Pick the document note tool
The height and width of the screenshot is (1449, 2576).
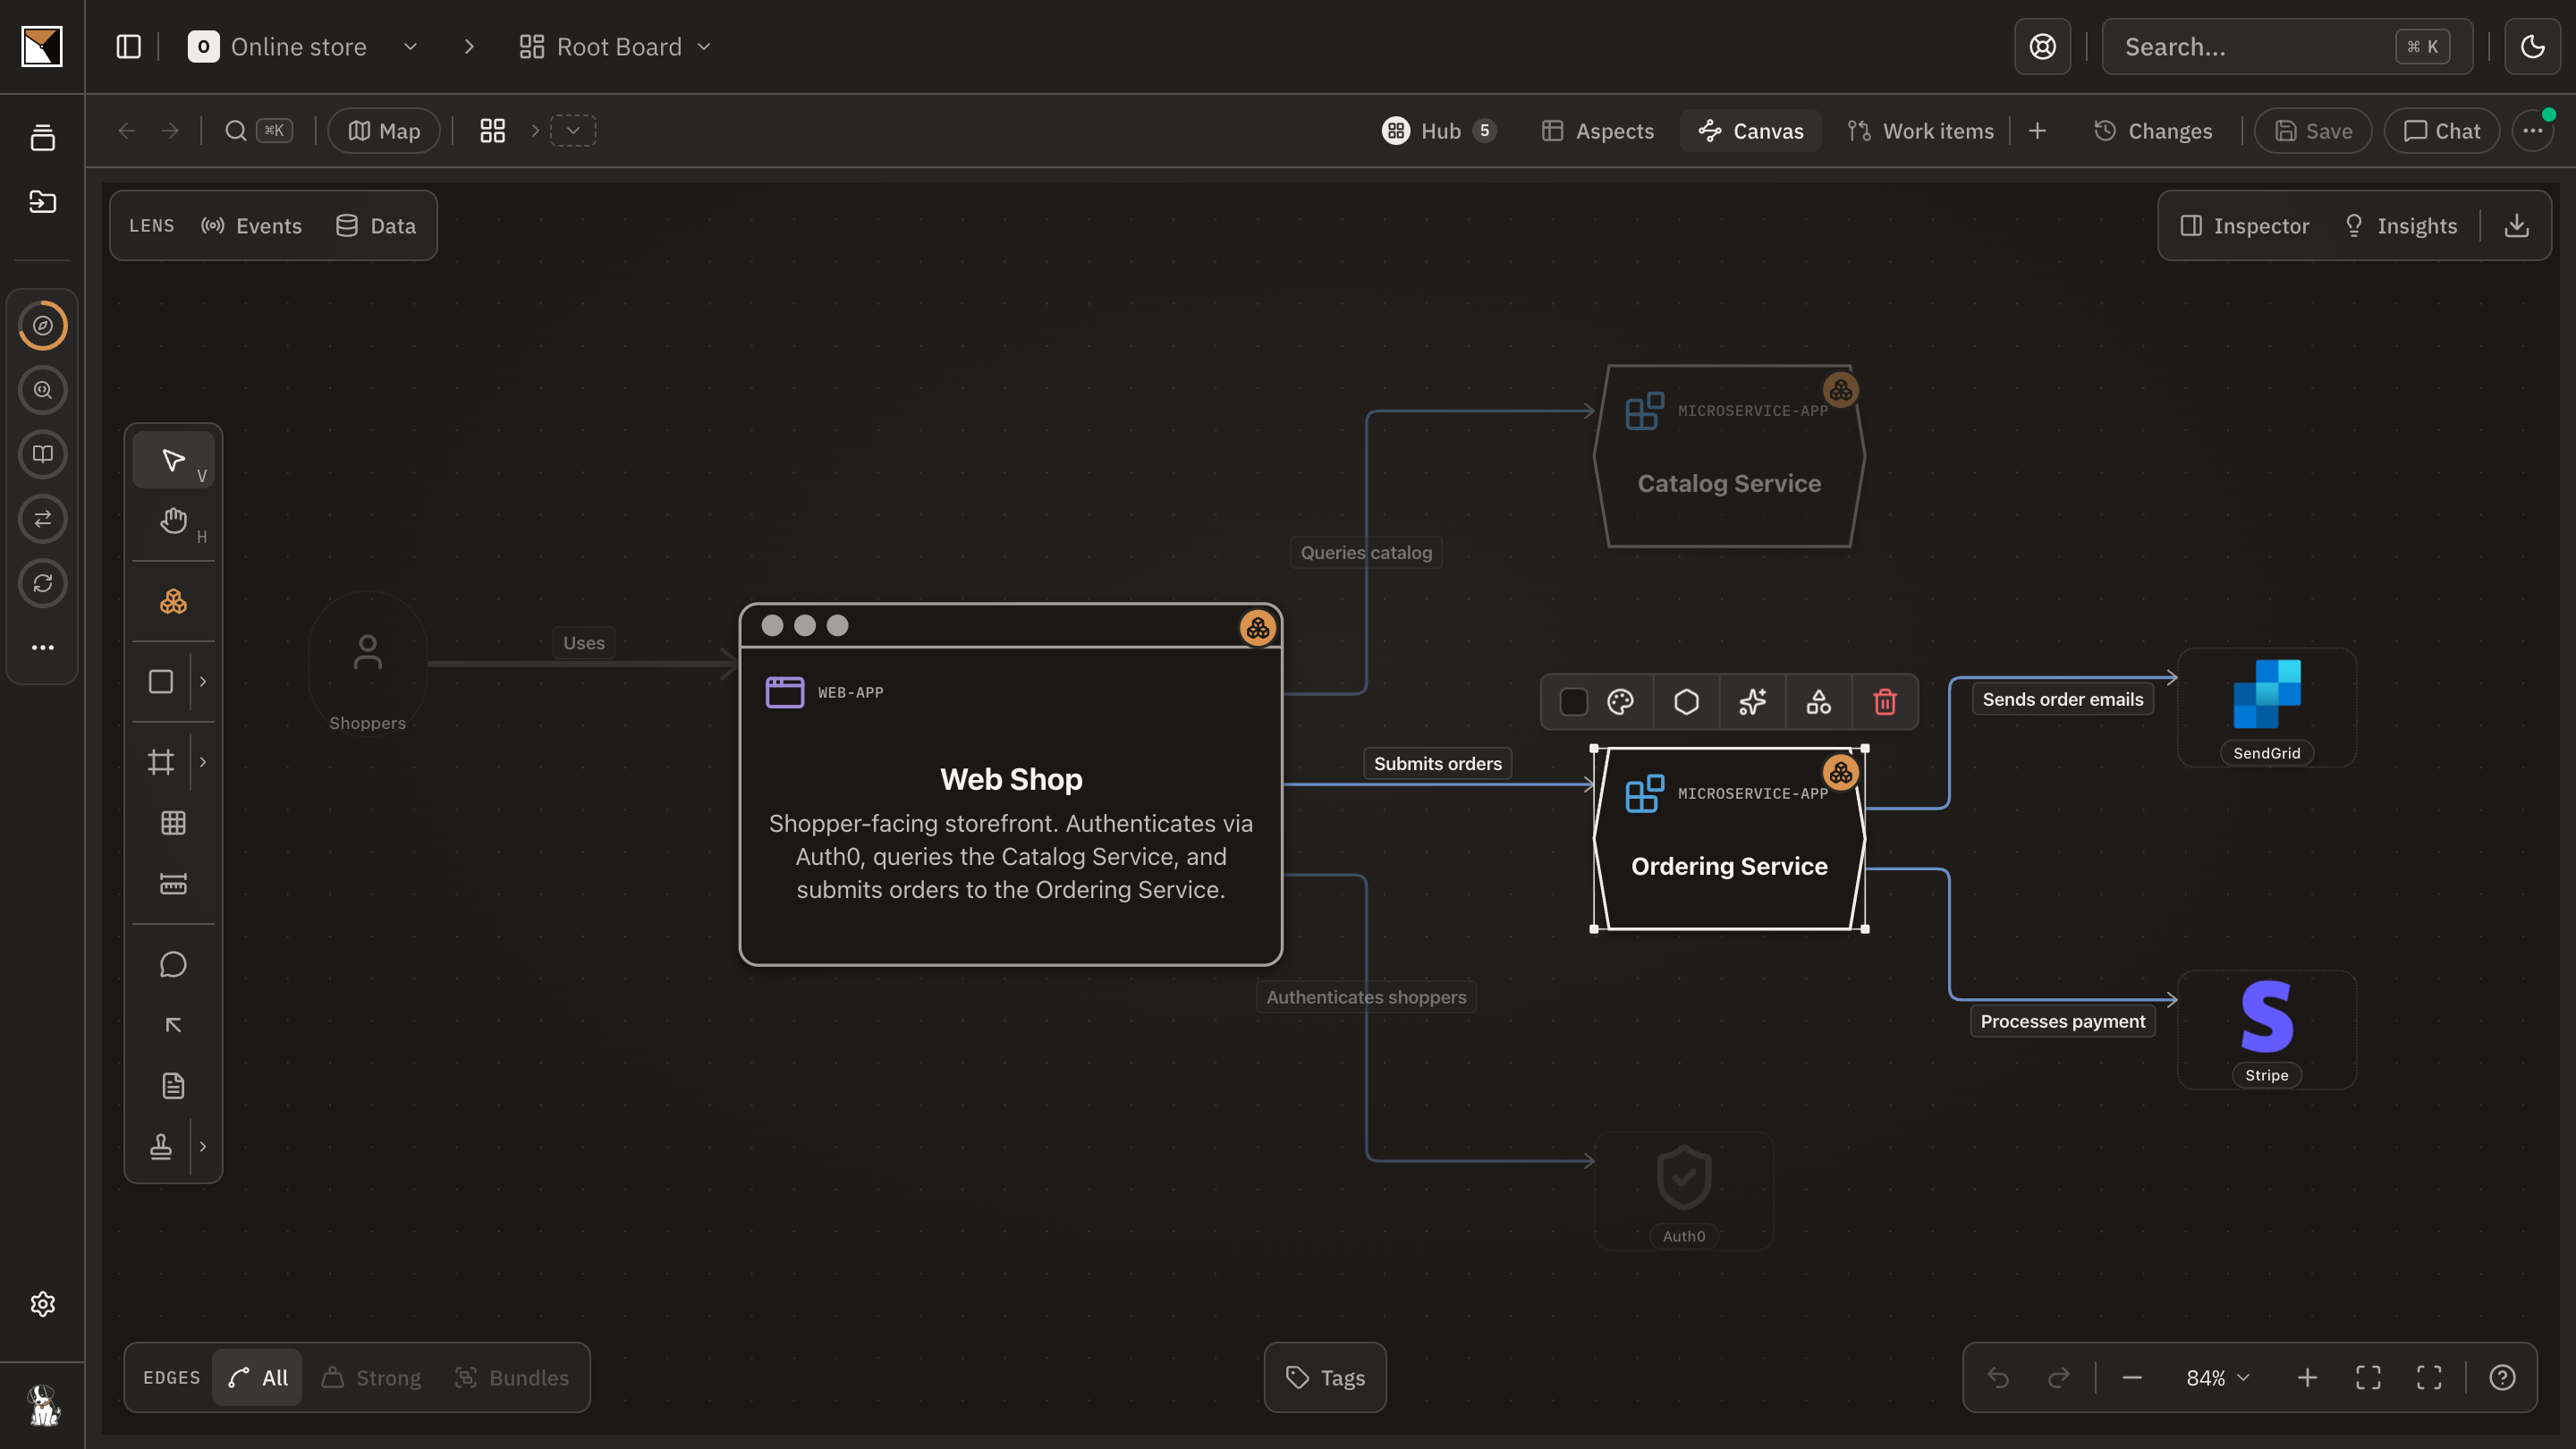173,1086
